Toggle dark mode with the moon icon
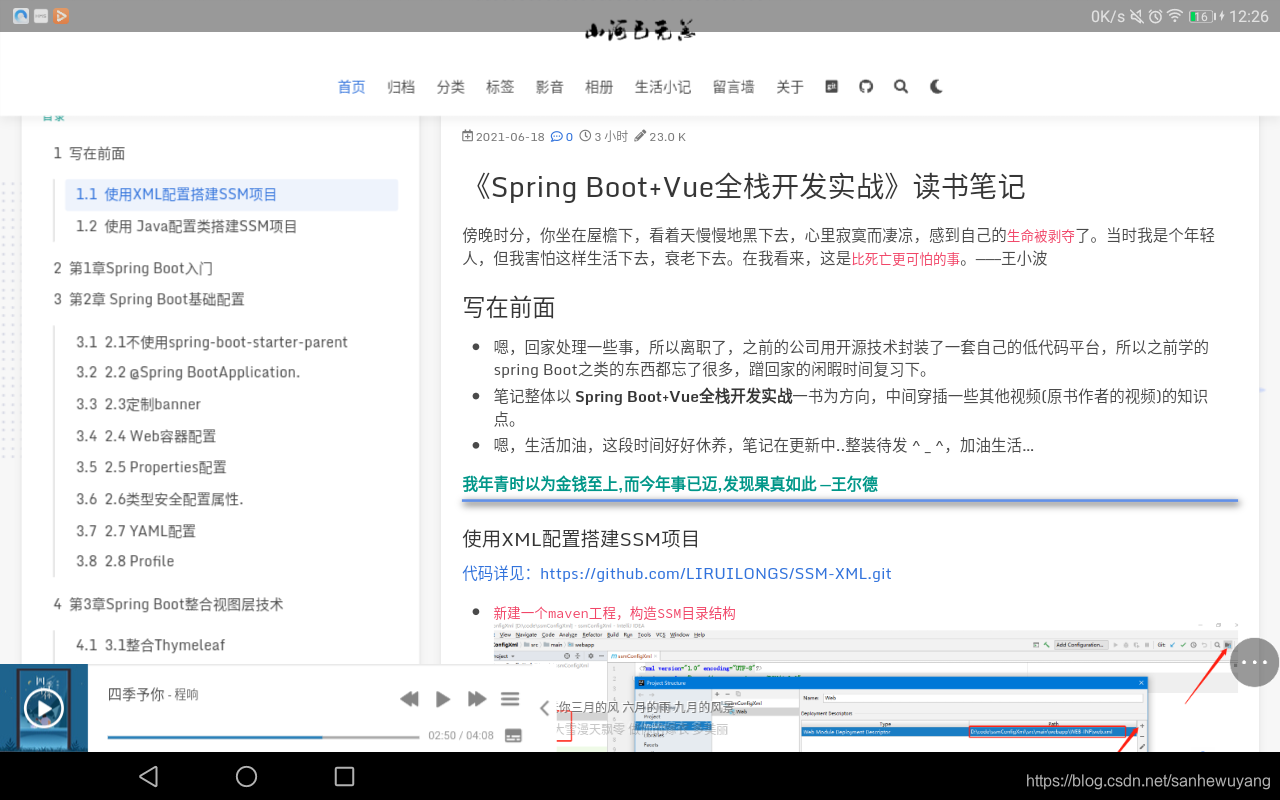The width and height of the screenshot is (1280, 800). tap(936, 87)
